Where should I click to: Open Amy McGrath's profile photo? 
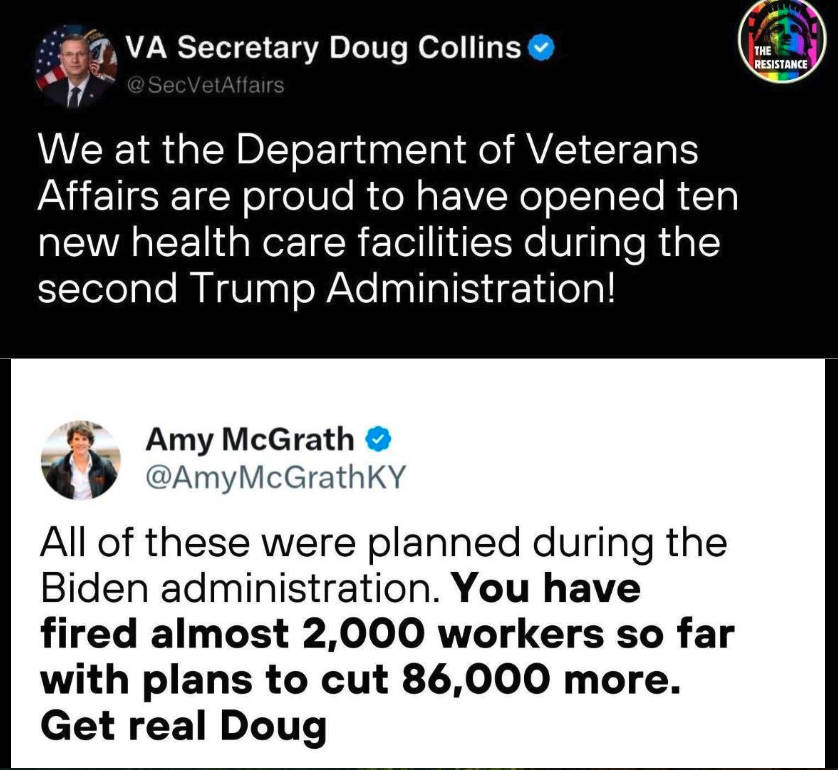point(81,460)
